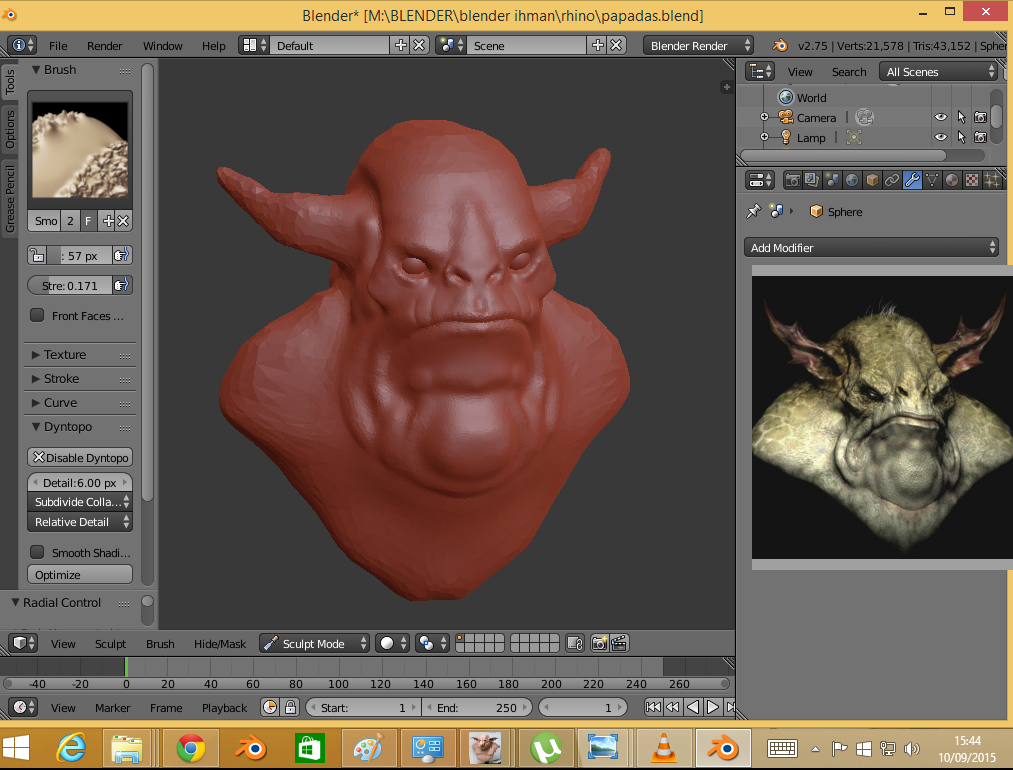Click the OpenGL render active viewport icon
The image size is (1013, 770).
[599, 644]
